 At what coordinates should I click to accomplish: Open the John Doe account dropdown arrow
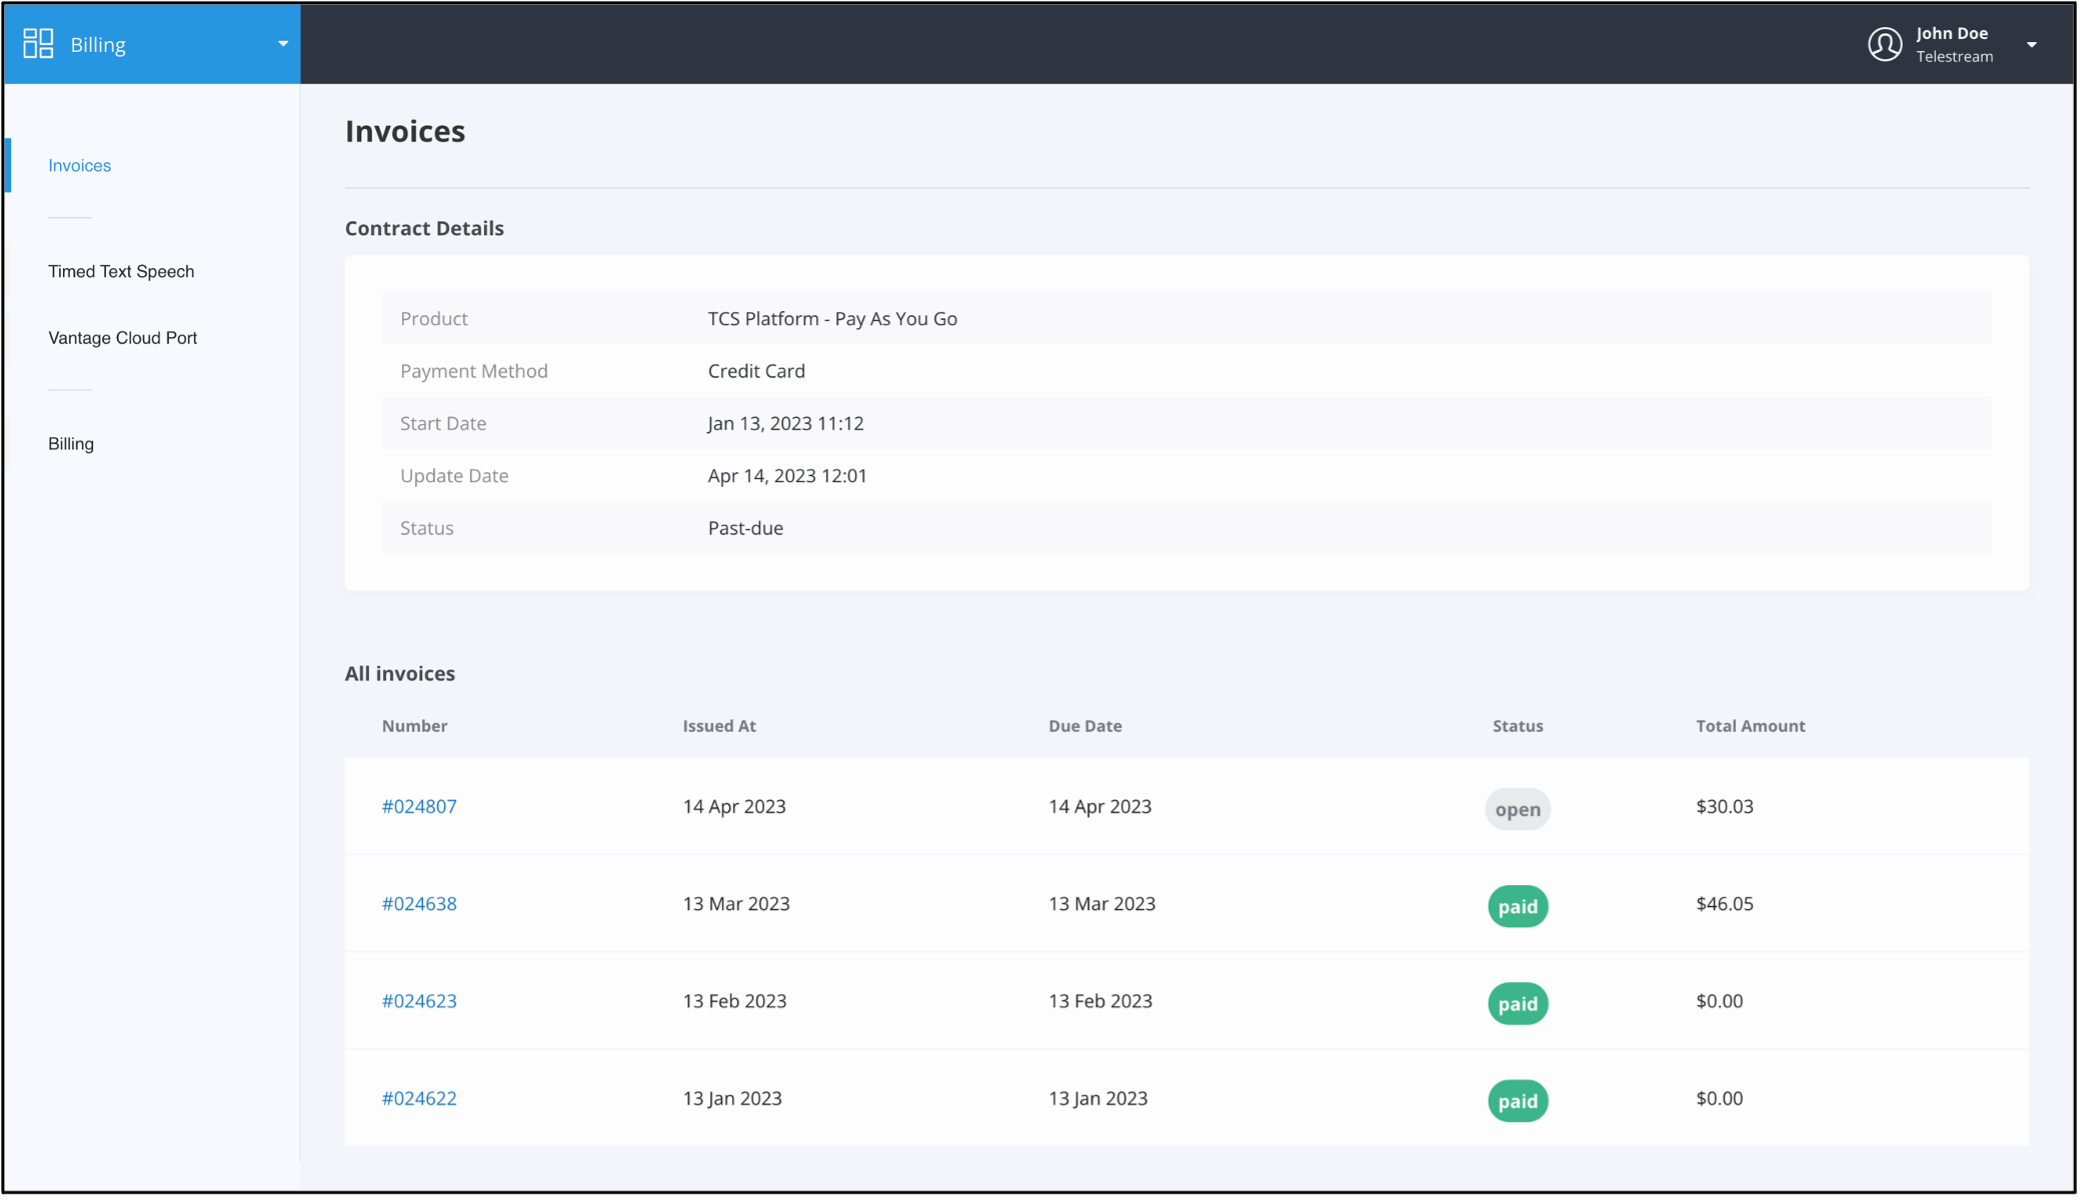click(x=2031, y=44)
